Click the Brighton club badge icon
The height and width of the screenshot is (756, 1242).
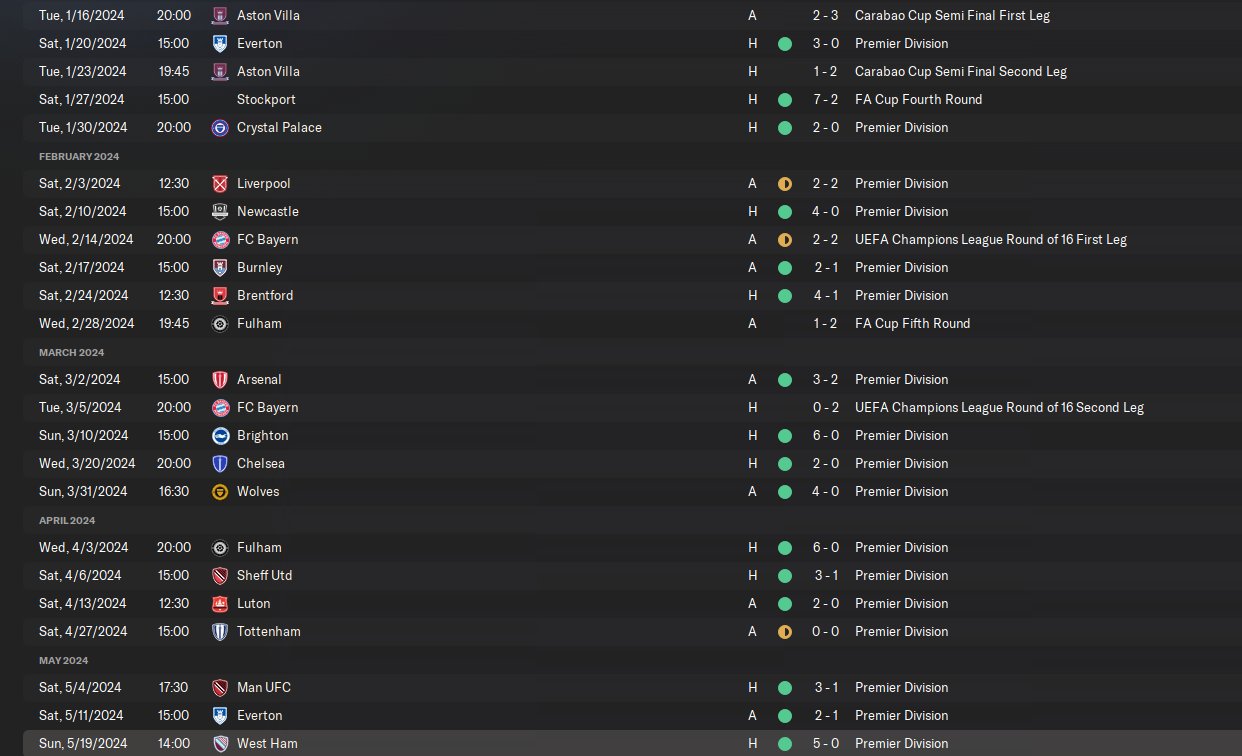coord(220,436)
